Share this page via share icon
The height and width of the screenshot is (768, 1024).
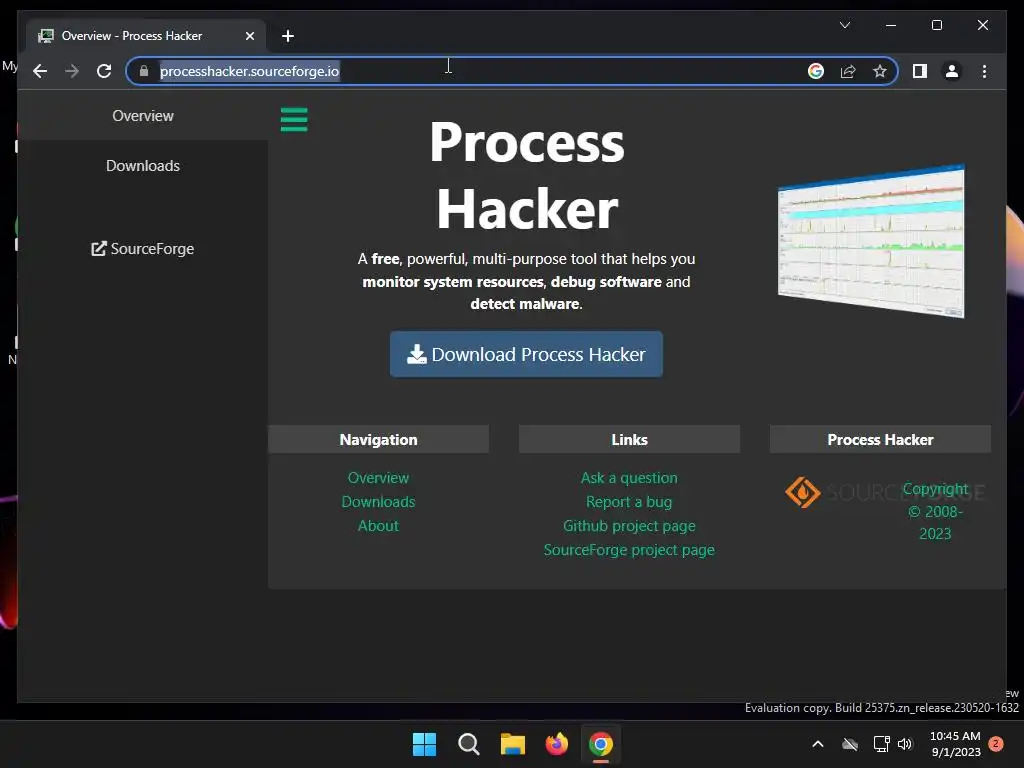[848, 71]
